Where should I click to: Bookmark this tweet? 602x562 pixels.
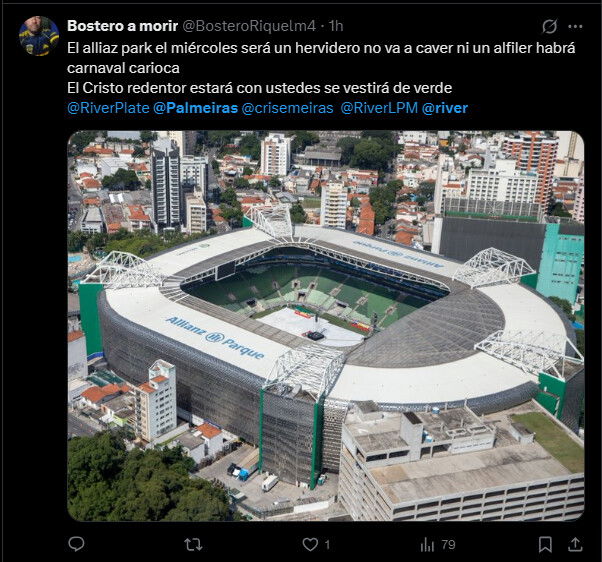(545, 544)
